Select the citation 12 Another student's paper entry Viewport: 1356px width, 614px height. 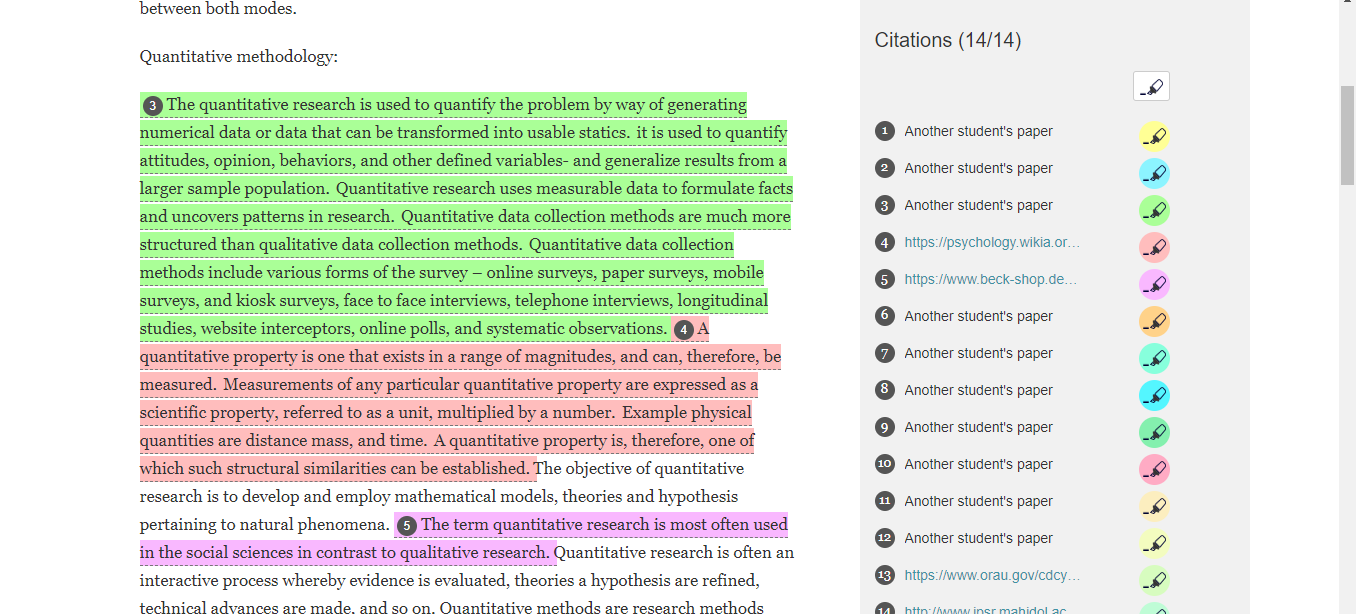click(x=978, y=538)
